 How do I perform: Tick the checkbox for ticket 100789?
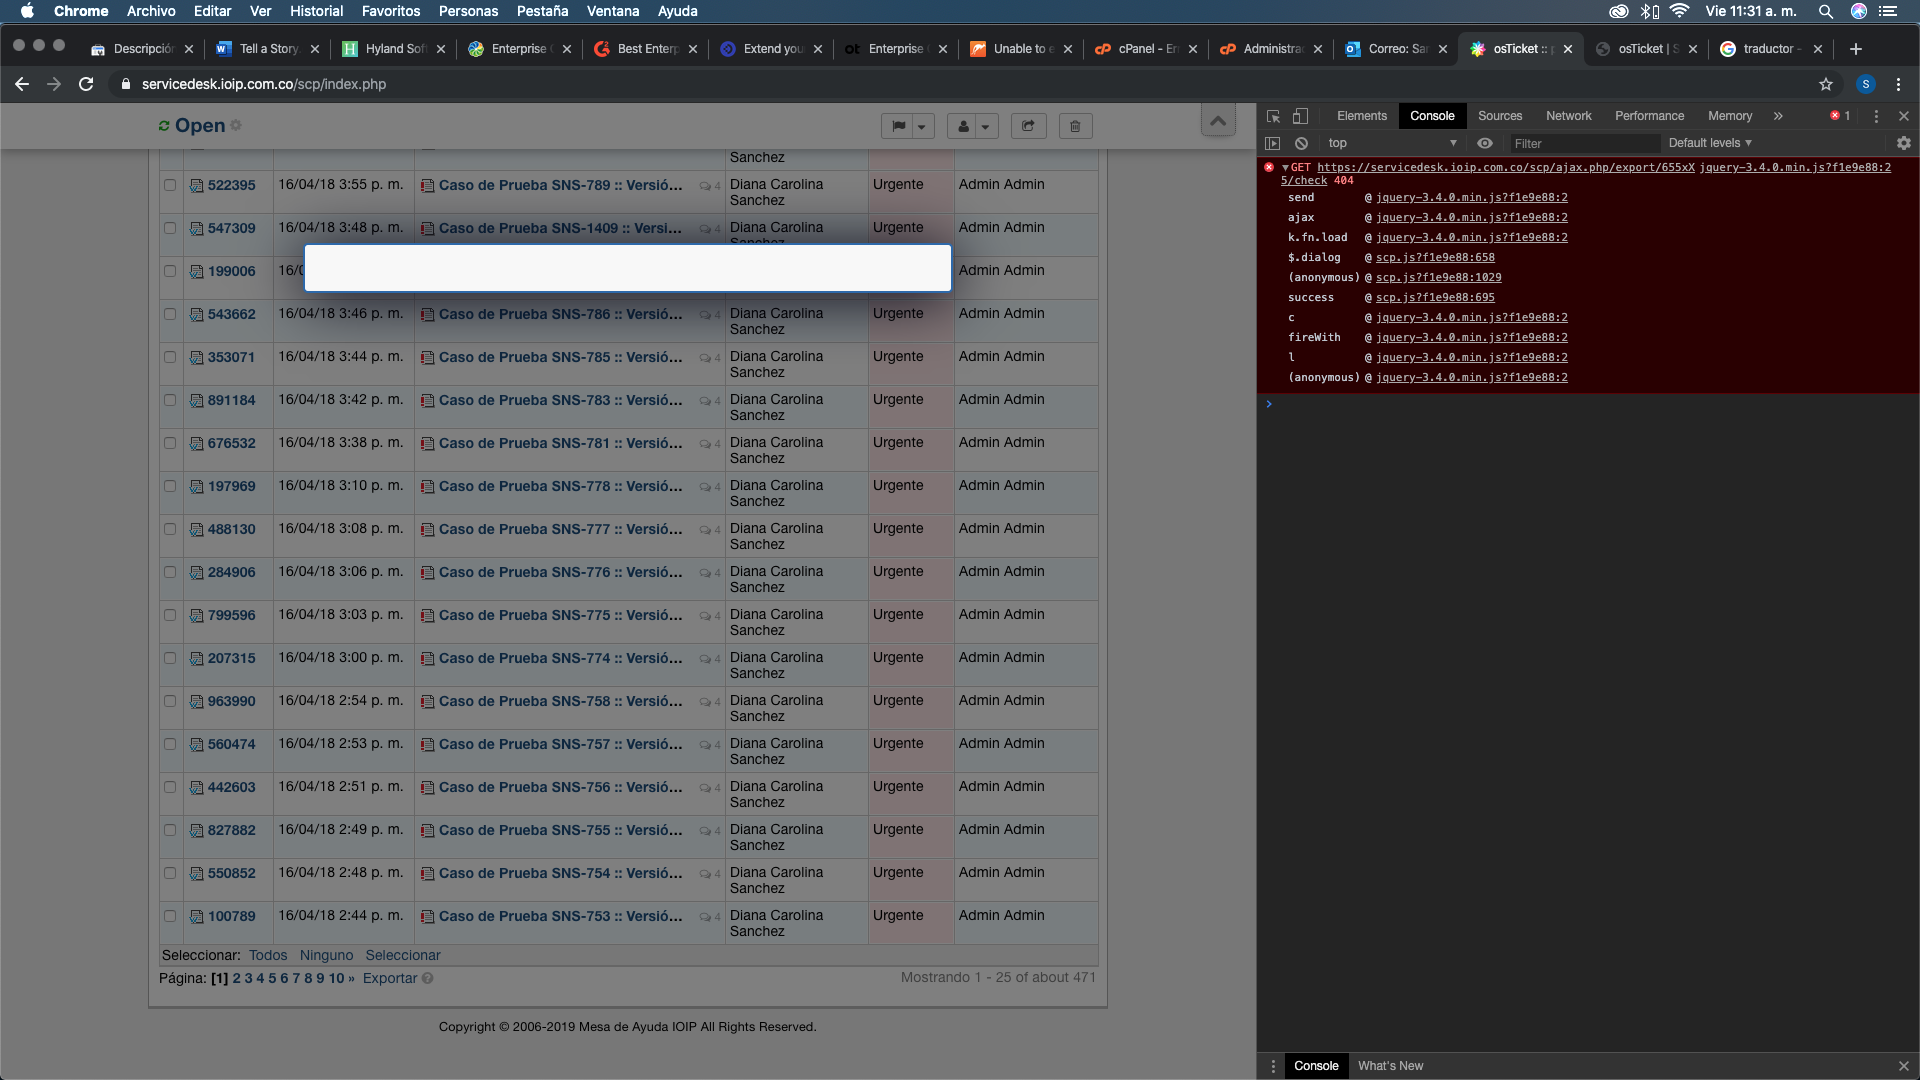pyautogui.click(x=170, y=916)
